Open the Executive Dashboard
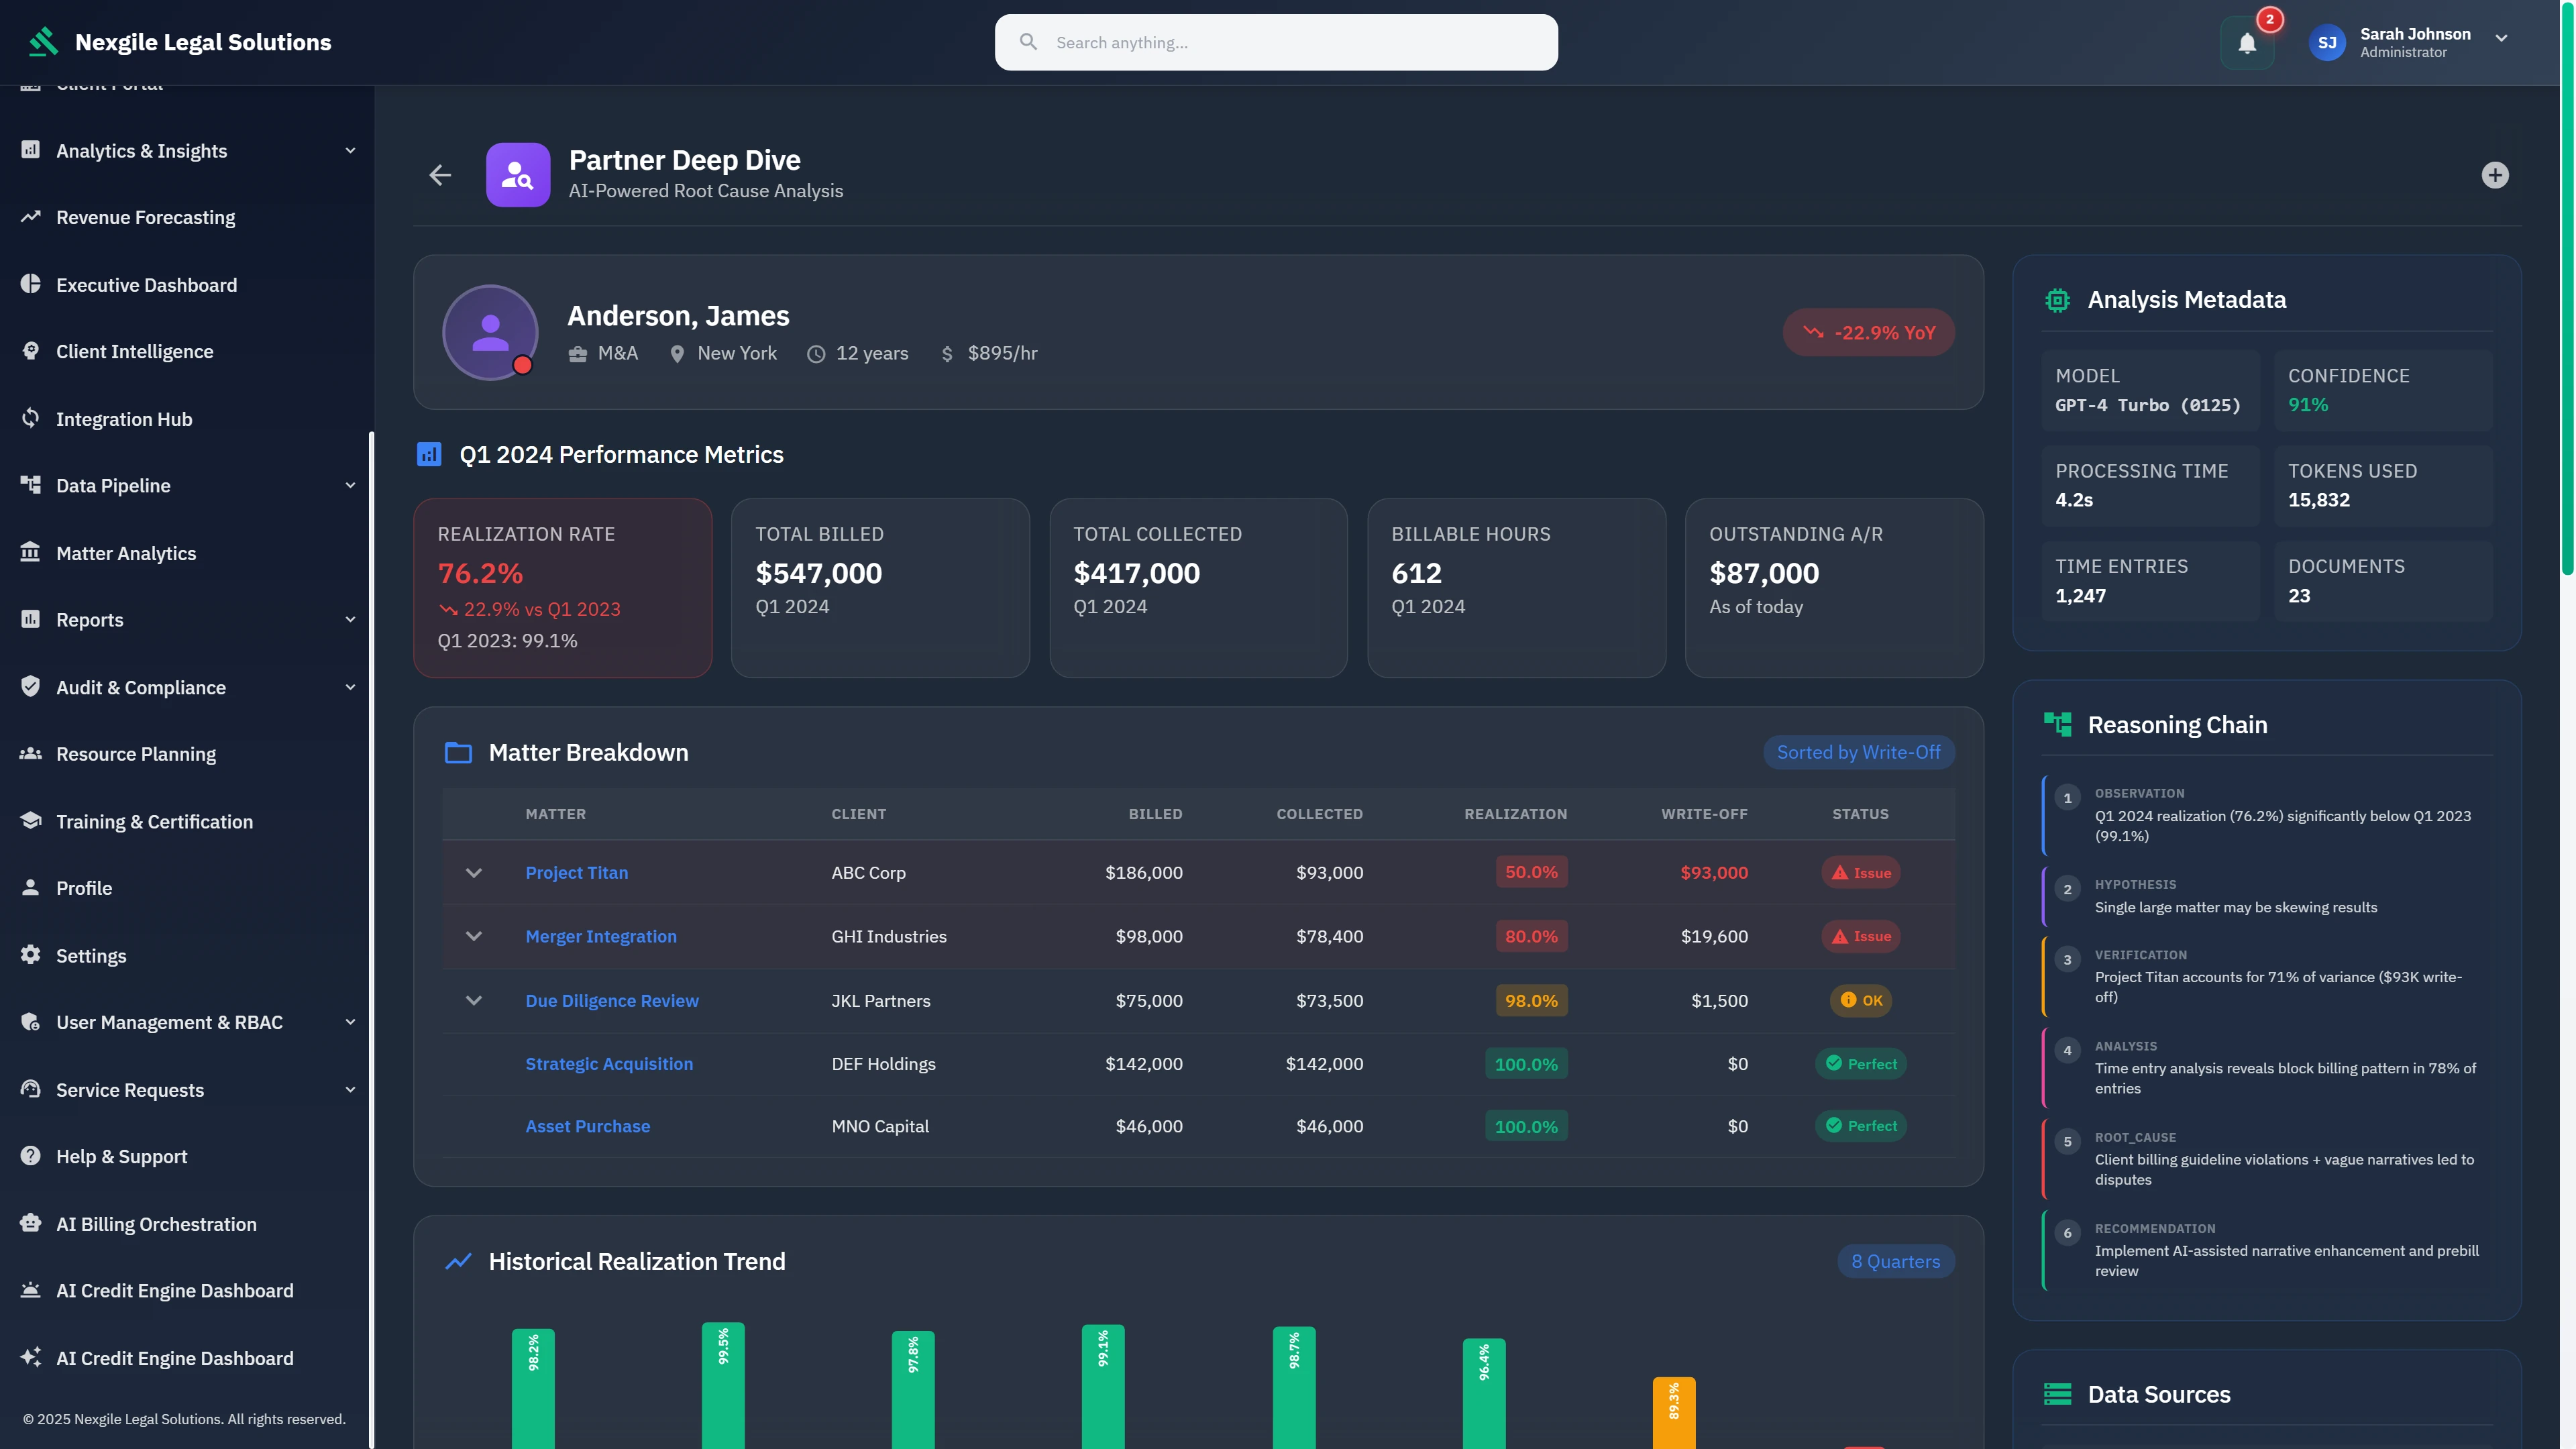 point(147,284)
